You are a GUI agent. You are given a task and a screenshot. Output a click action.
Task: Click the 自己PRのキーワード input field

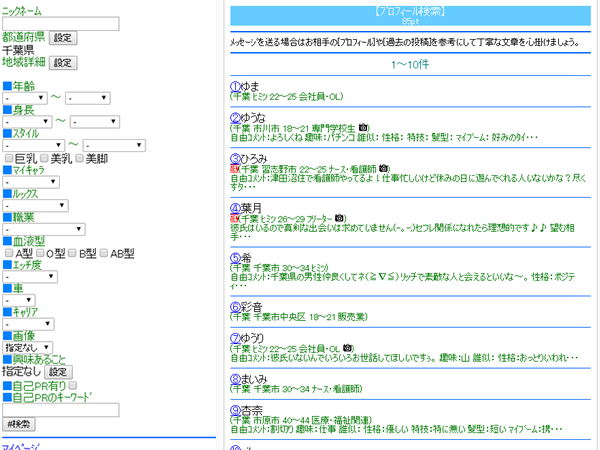pyautogui.click(x=60, y=409)
